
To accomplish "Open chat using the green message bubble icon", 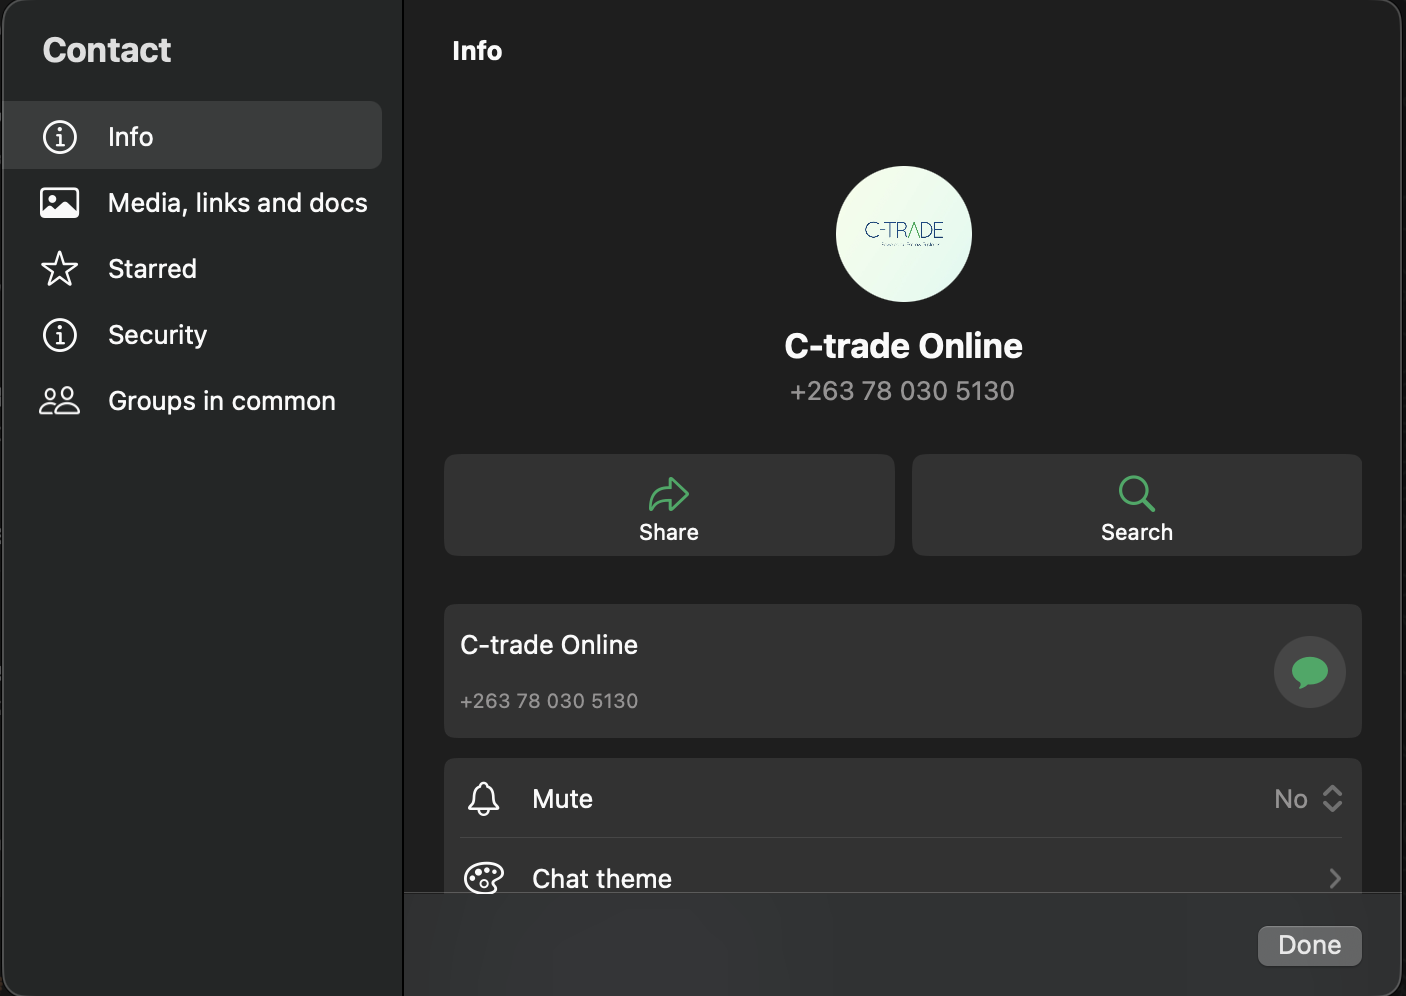I will click(x=1310, y=672).
